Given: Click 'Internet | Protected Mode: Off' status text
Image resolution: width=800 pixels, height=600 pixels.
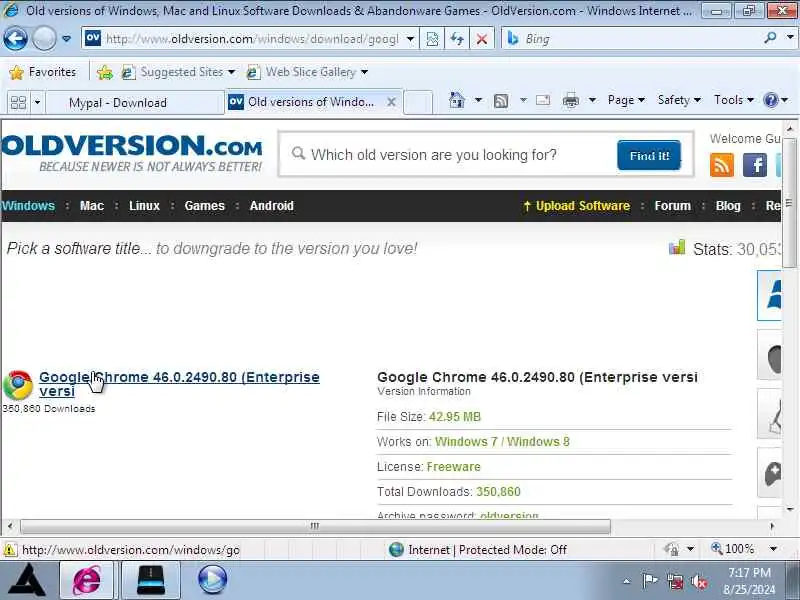Looking at the screenshot, I should (x=487, y=549).
